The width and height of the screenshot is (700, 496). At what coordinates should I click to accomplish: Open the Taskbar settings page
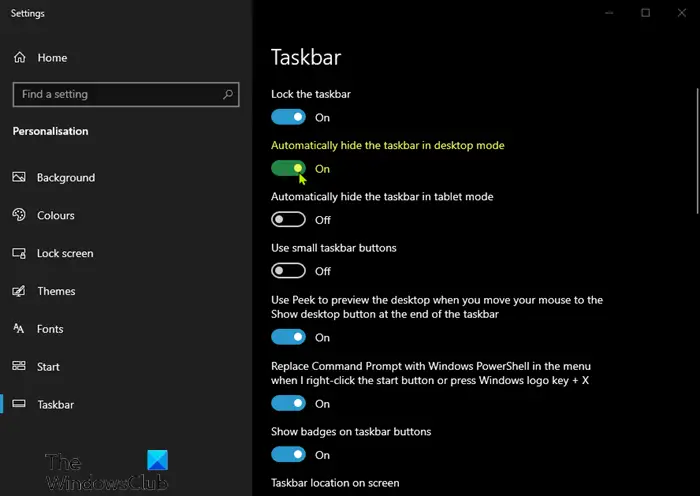tap(56, 404)
